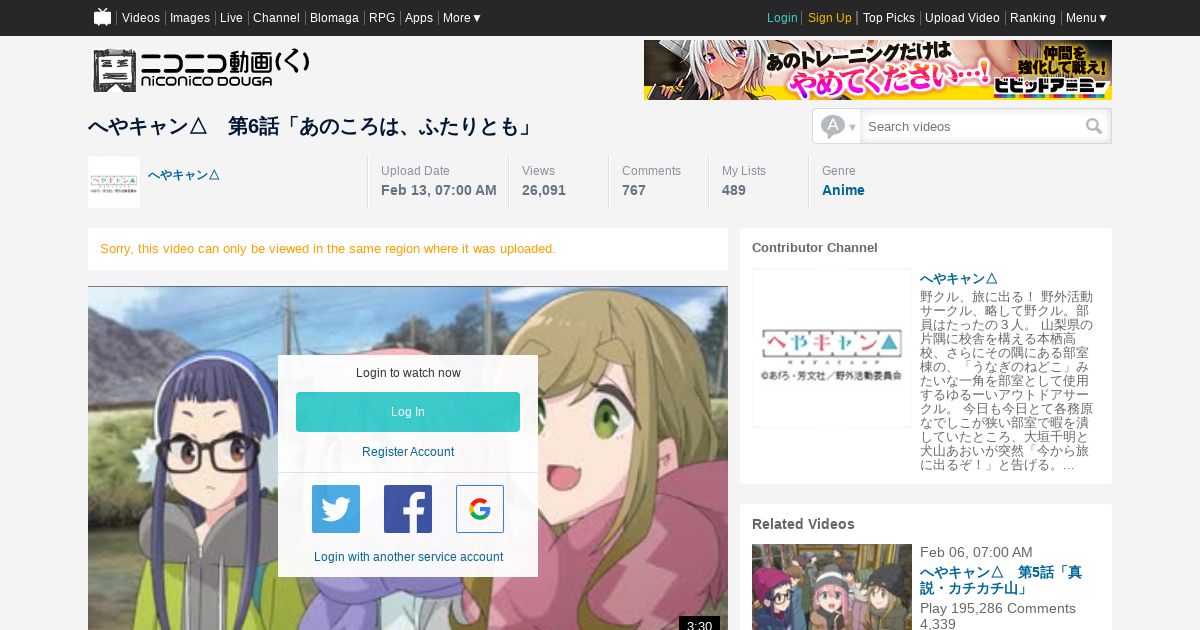This screenshot has width=1200, height=630.
Task: Click the anime banner advertisement
Action: tap(878, 70)
